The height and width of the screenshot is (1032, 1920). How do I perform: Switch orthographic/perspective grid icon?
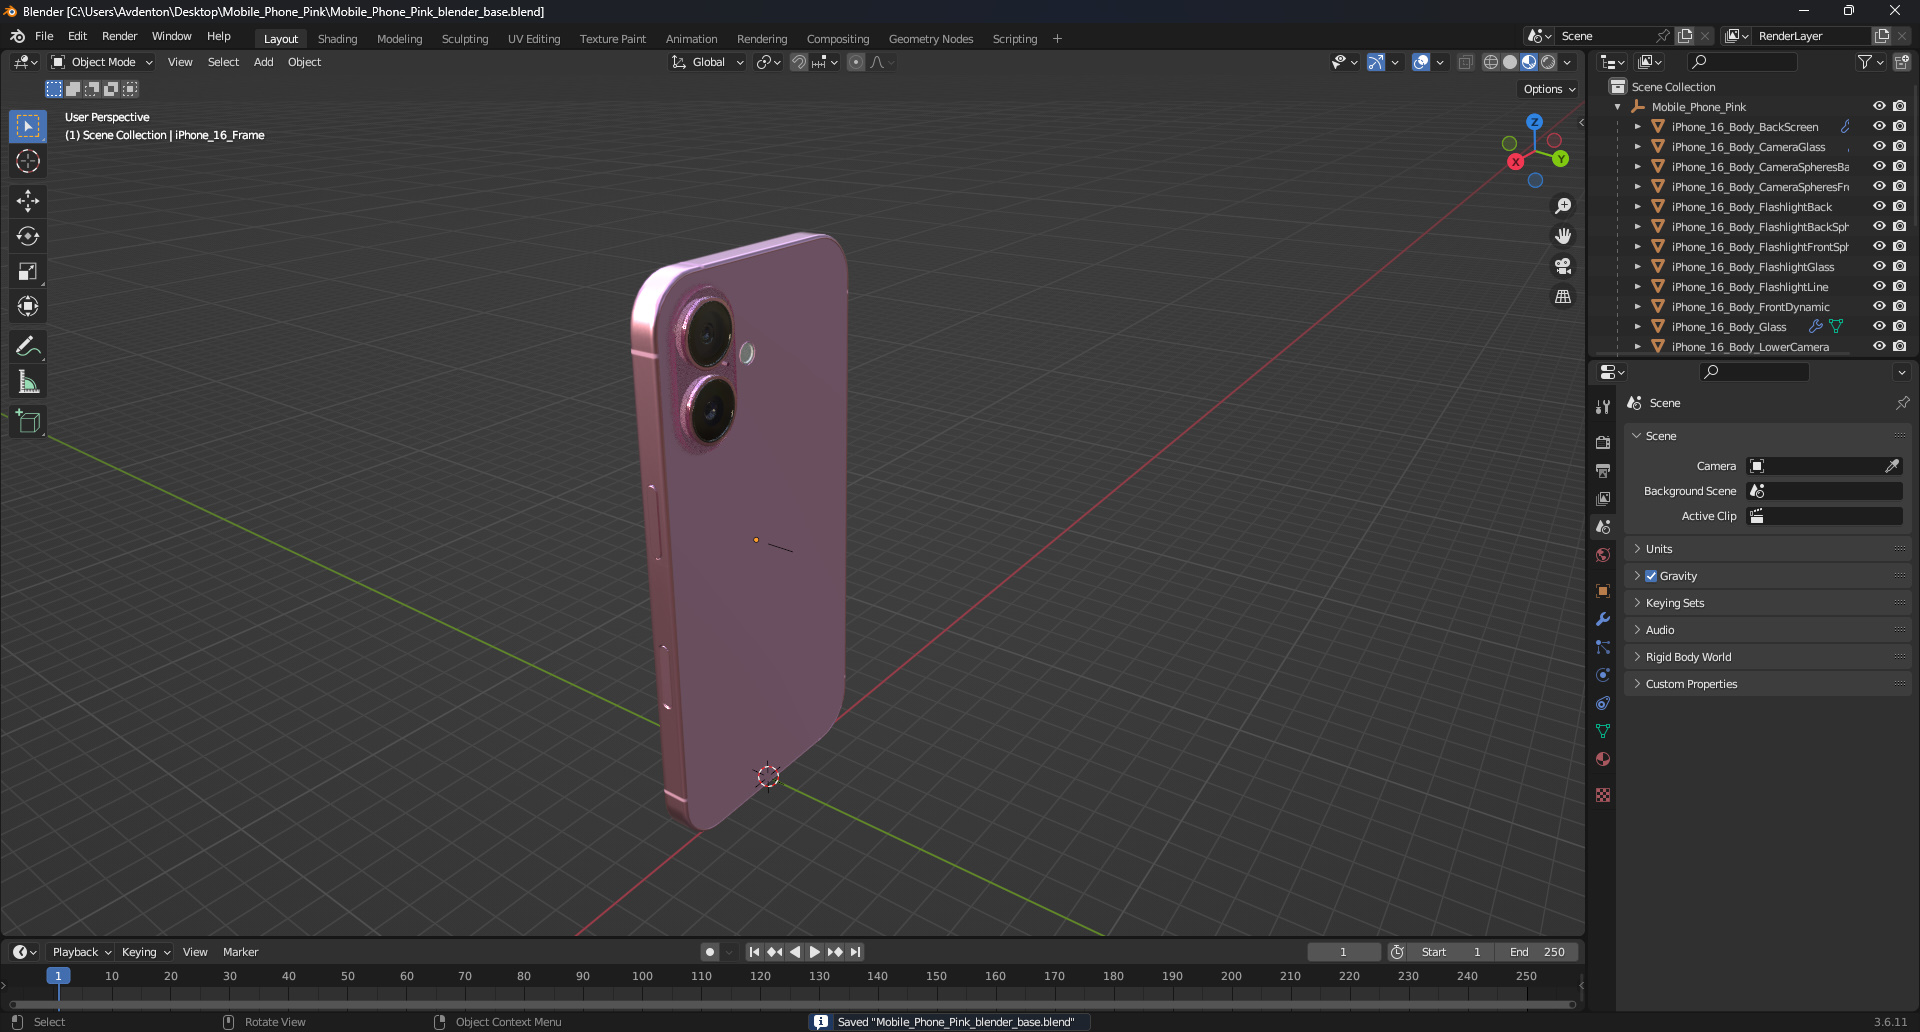coord(1563,297)
